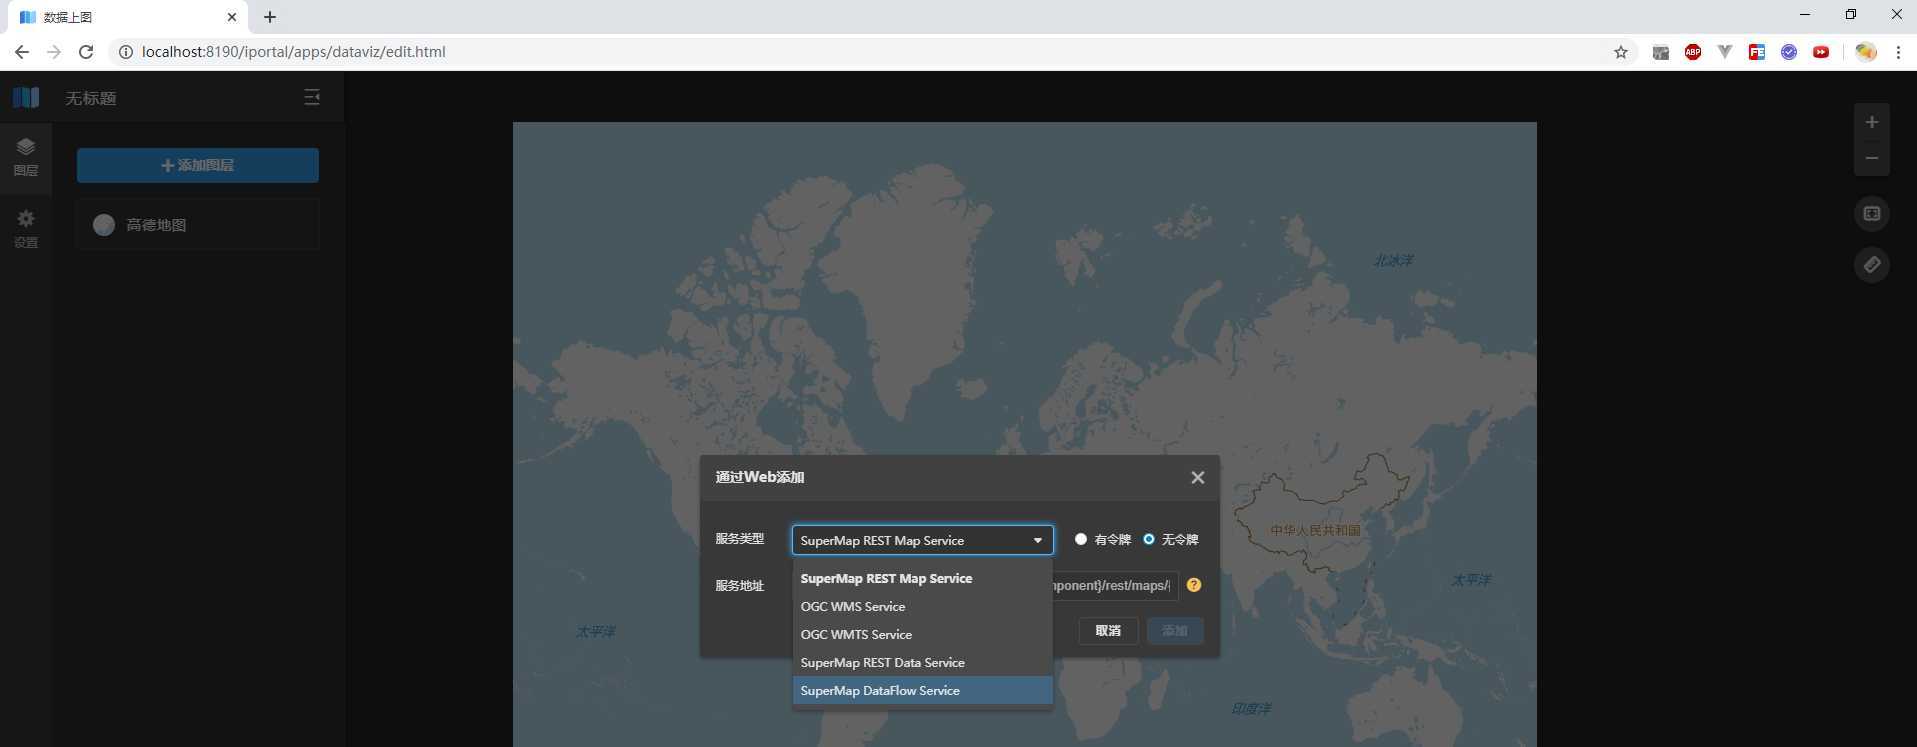1917x747 pixels.
Task: Click the 添加 confirm button
Action: click(x=1175, y=631)
